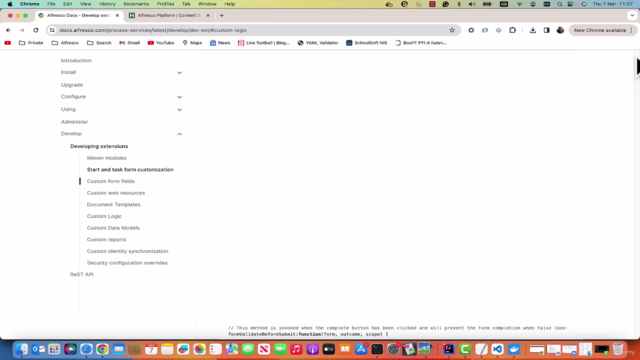Go to Custom Data Models section
640x360 pixels.
click(x=113, y=228)
